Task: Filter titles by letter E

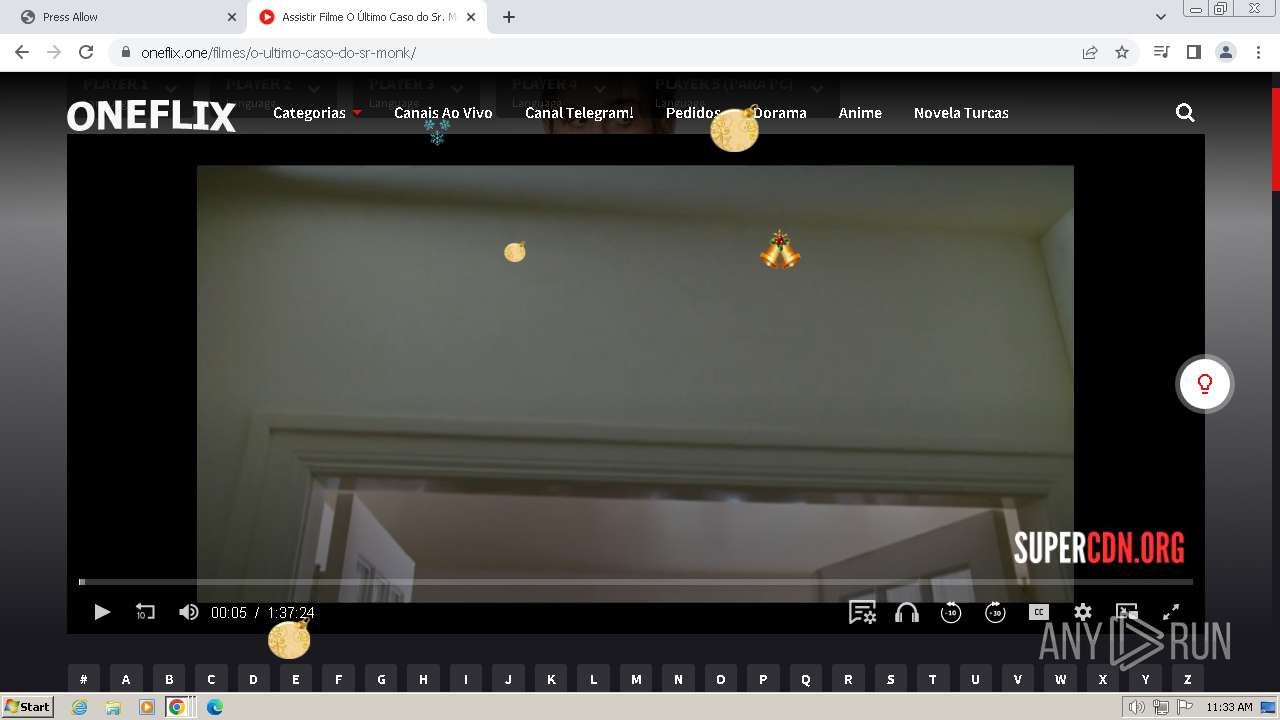Action: click(x=296, y=679)
